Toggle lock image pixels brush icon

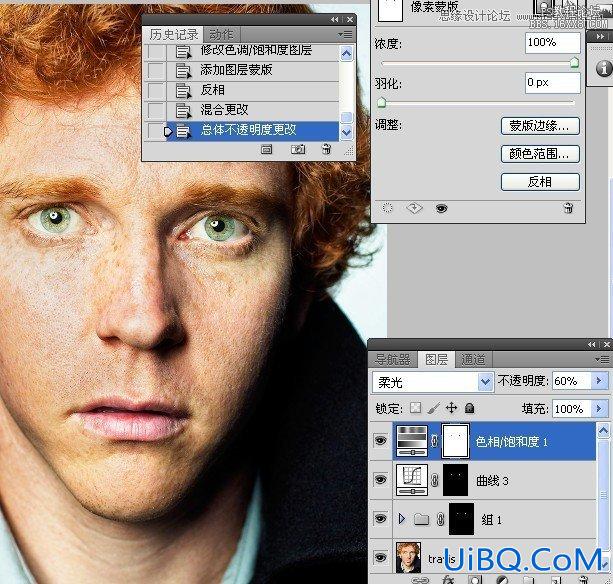point(434,408)
